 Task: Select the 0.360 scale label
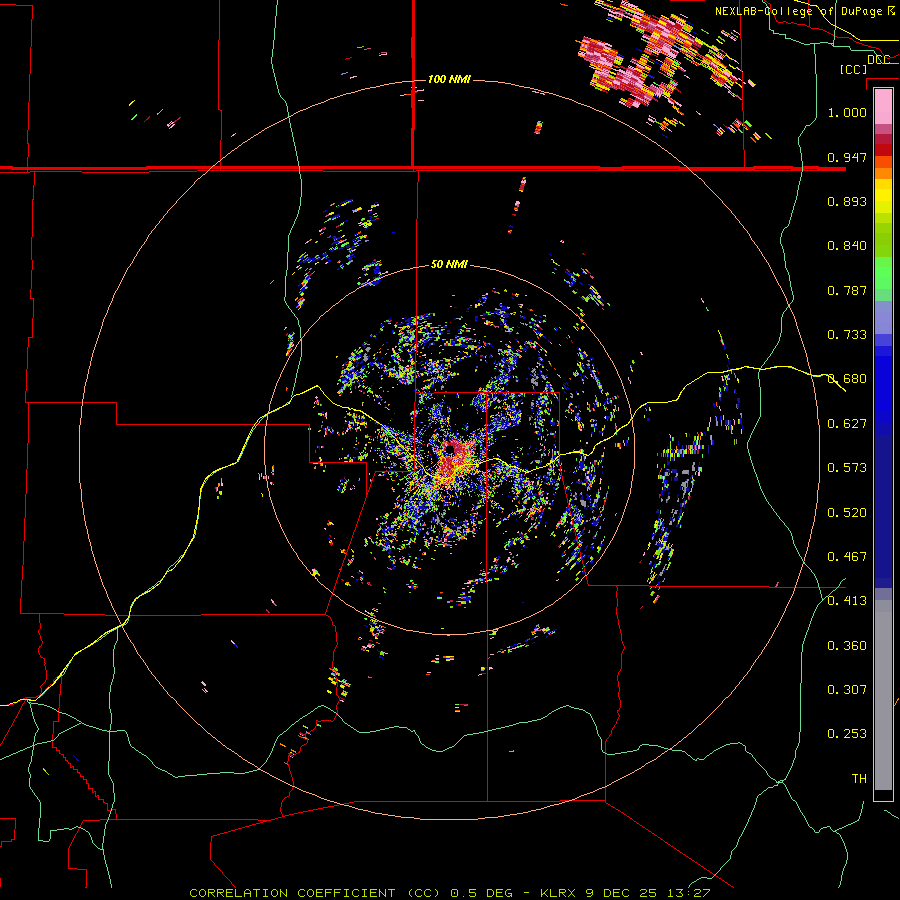click(x=847, y=645)
